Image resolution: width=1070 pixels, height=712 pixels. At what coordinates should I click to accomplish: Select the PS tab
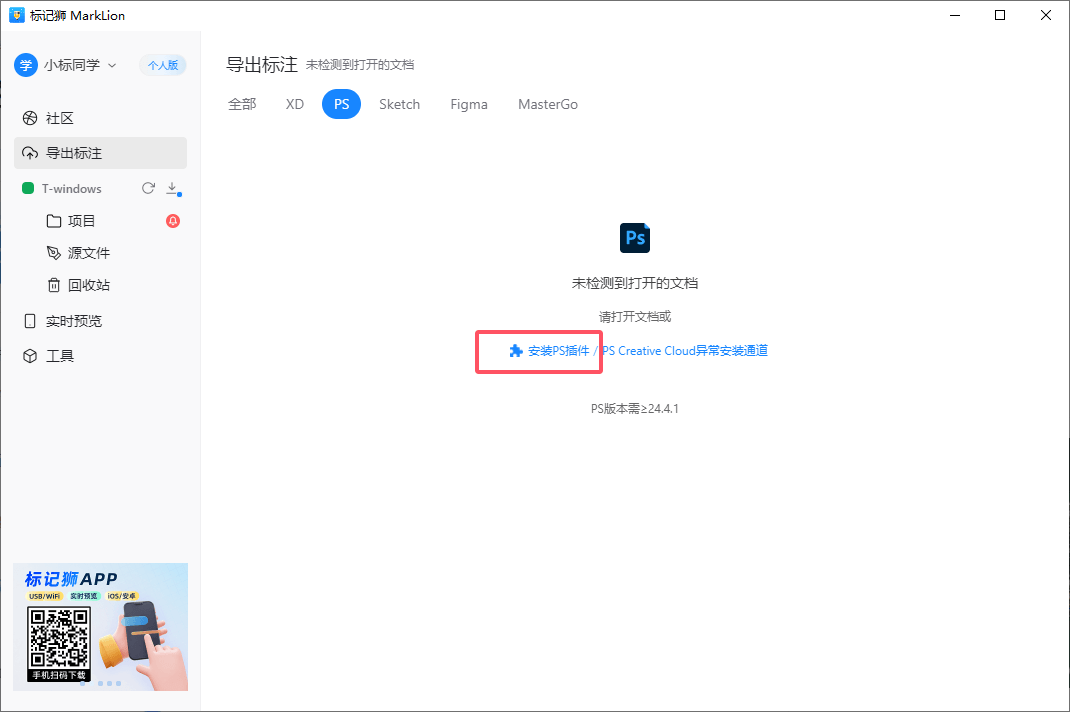pyautogui.click(x=341, y=104)
